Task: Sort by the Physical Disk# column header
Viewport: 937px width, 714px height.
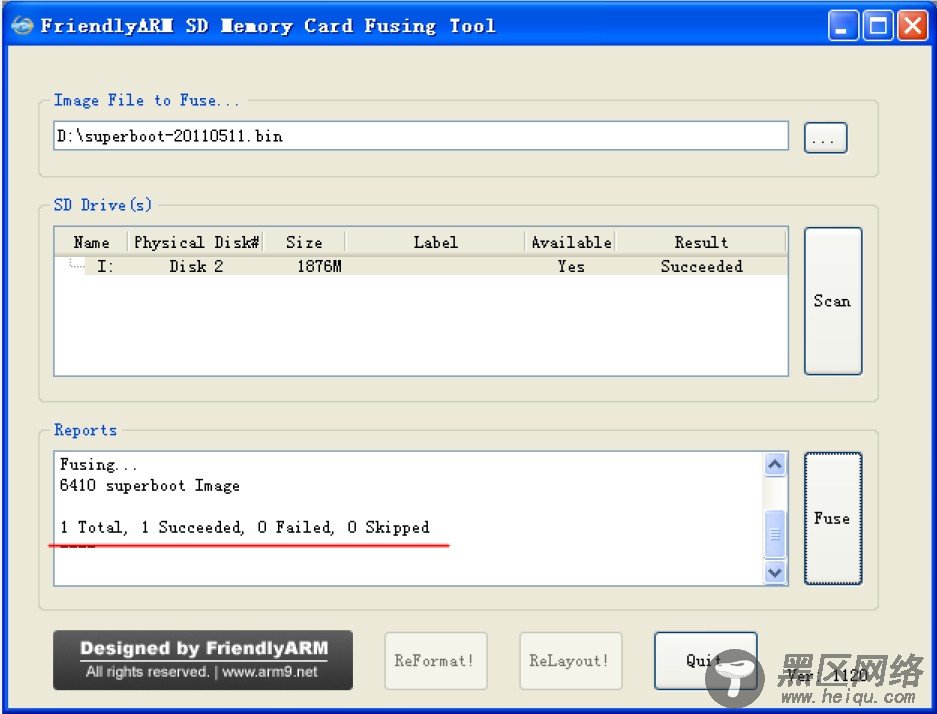Action: tap(196, 242)
